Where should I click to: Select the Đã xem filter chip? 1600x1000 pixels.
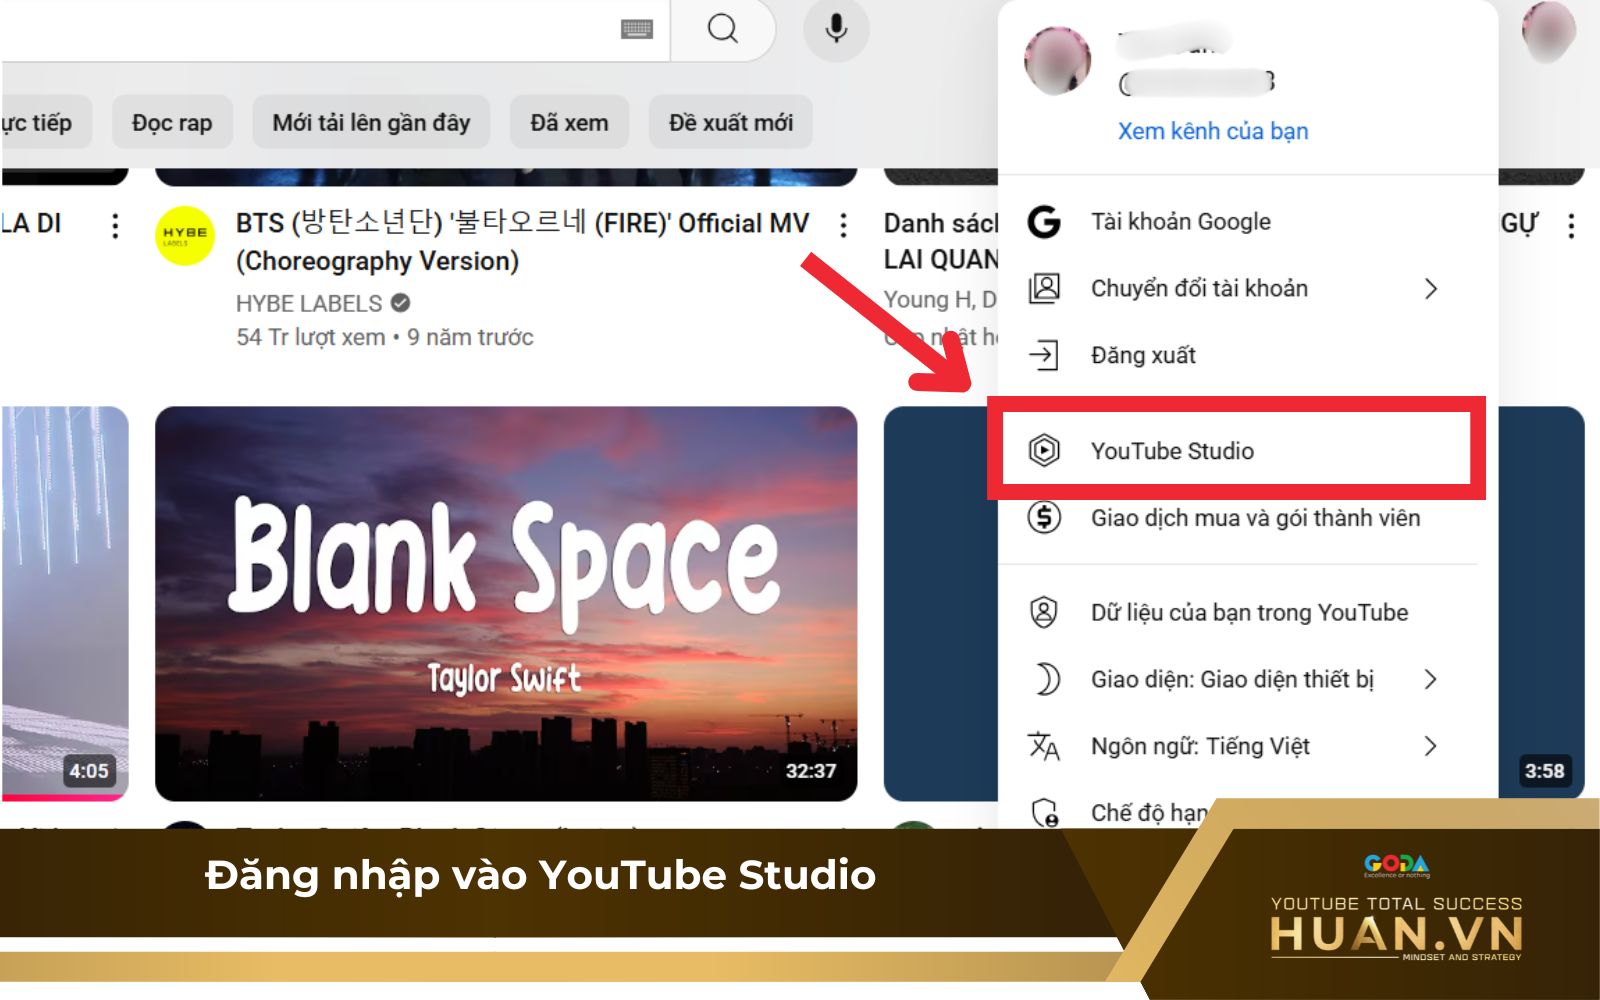coord(569,123)
